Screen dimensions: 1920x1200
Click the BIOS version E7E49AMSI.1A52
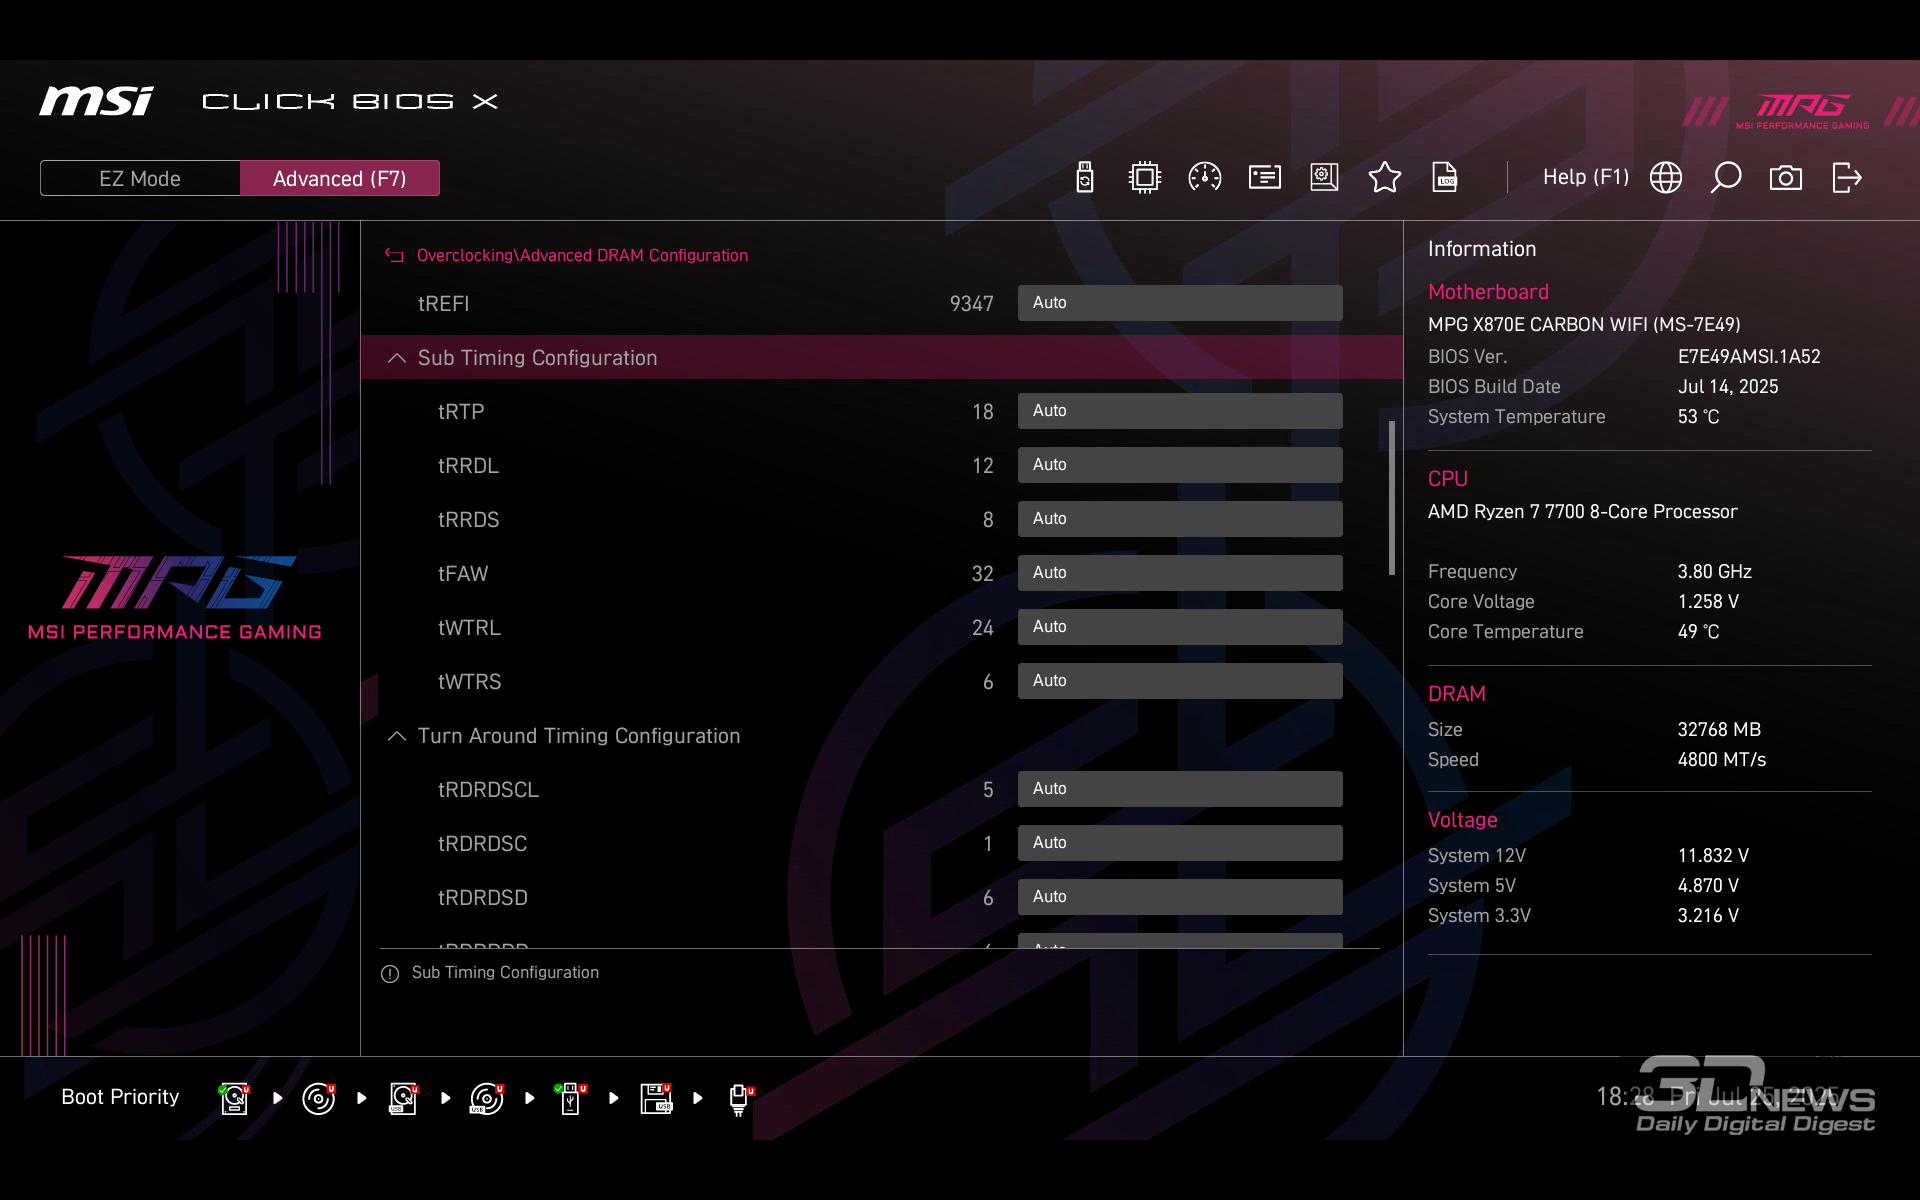pyautogui.click(x=1749, y=357)
